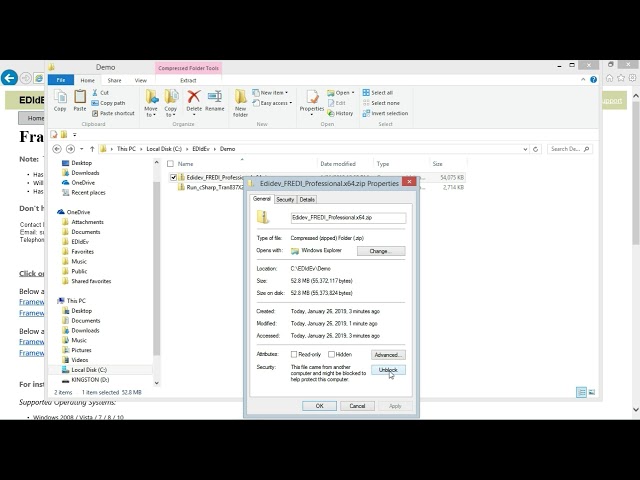Expand the New item dropdown
Screen dimensions: 640x480
click(287, 93)
